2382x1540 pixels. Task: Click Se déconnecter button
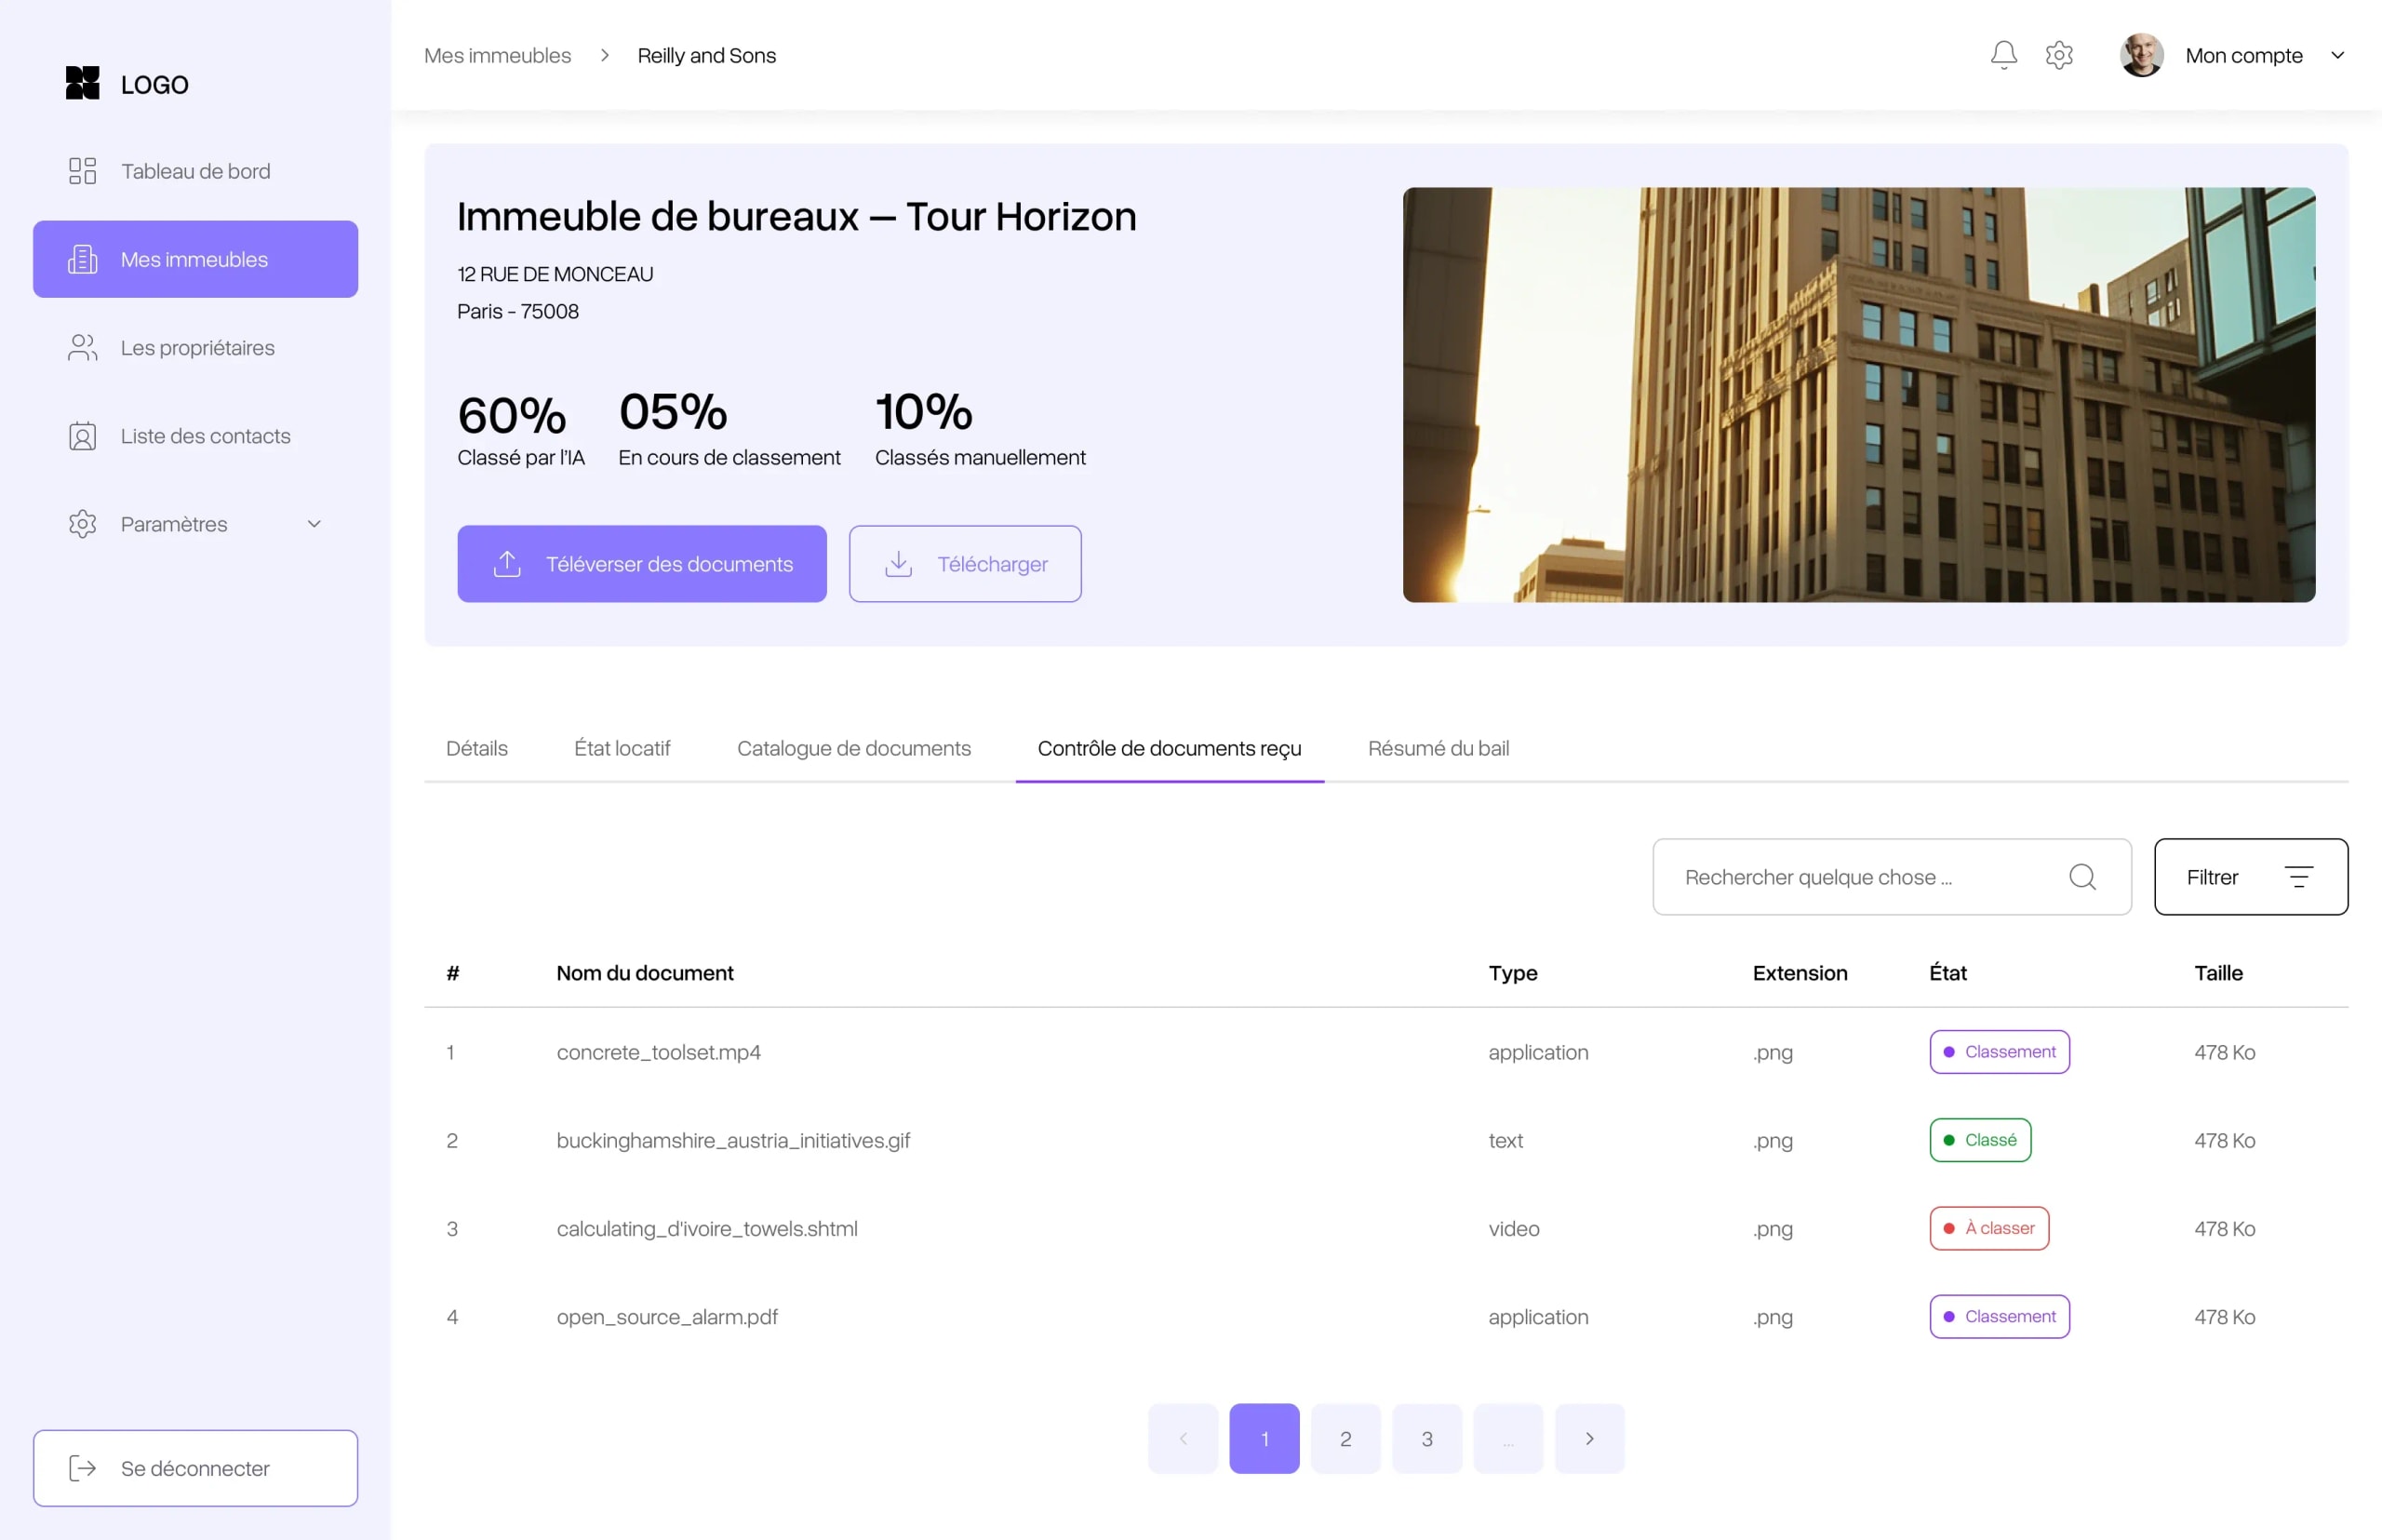[195, 1468]
